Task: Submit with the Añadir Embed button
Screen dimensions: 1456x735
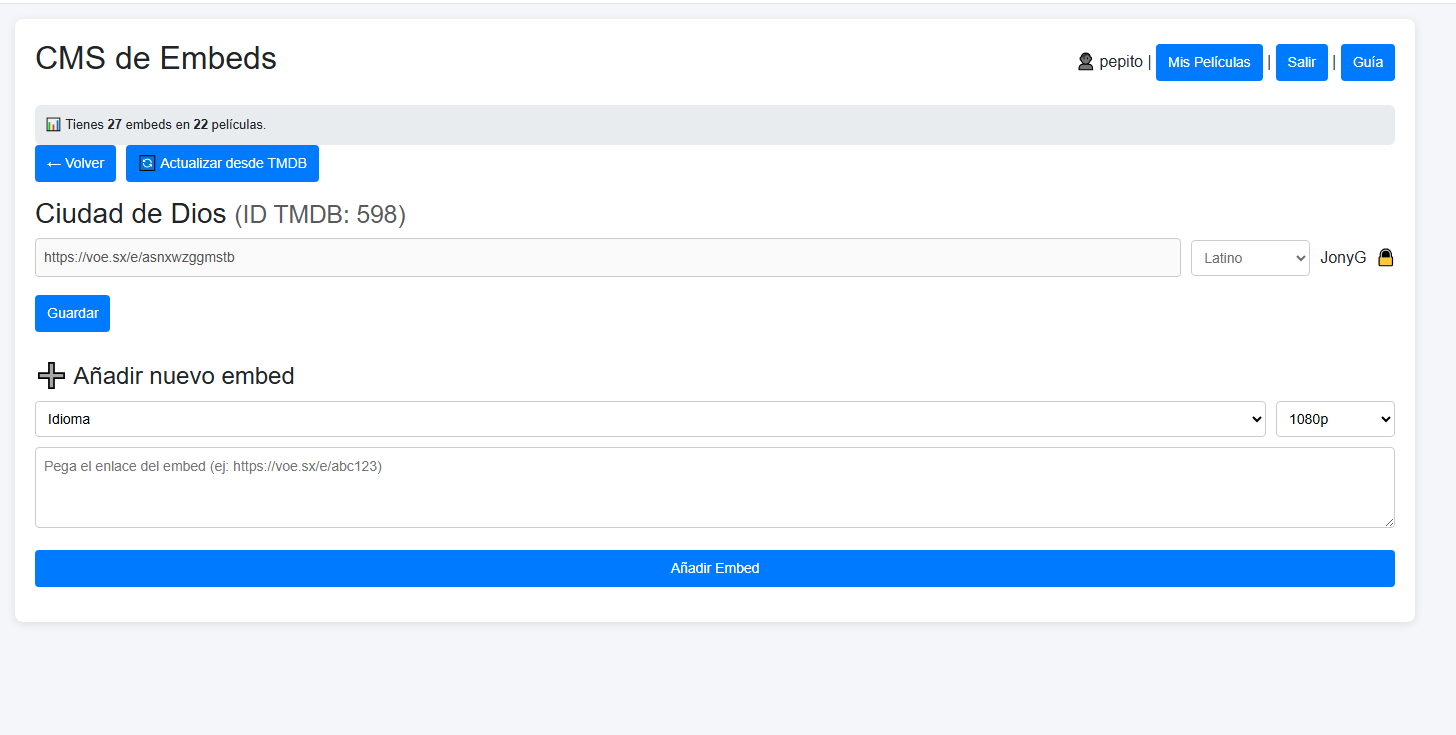Action: click(x=714, y=568)
